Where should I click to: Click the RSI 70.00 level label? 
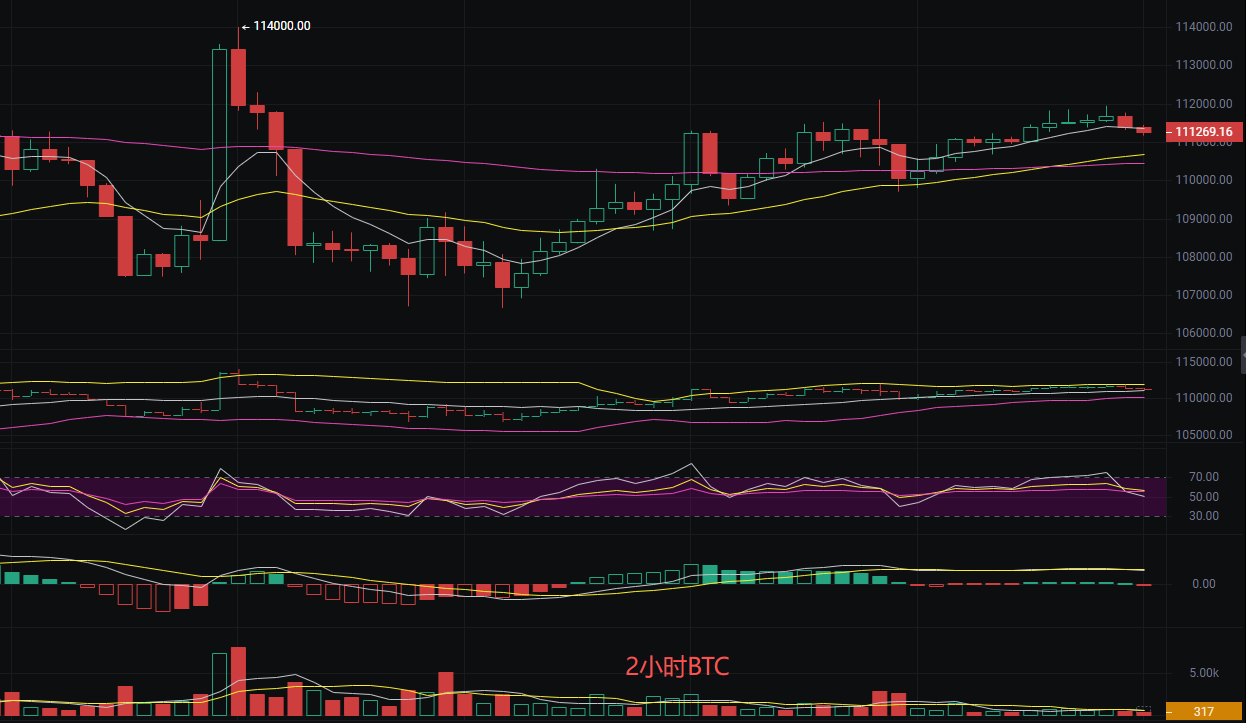pos(1204,477)
